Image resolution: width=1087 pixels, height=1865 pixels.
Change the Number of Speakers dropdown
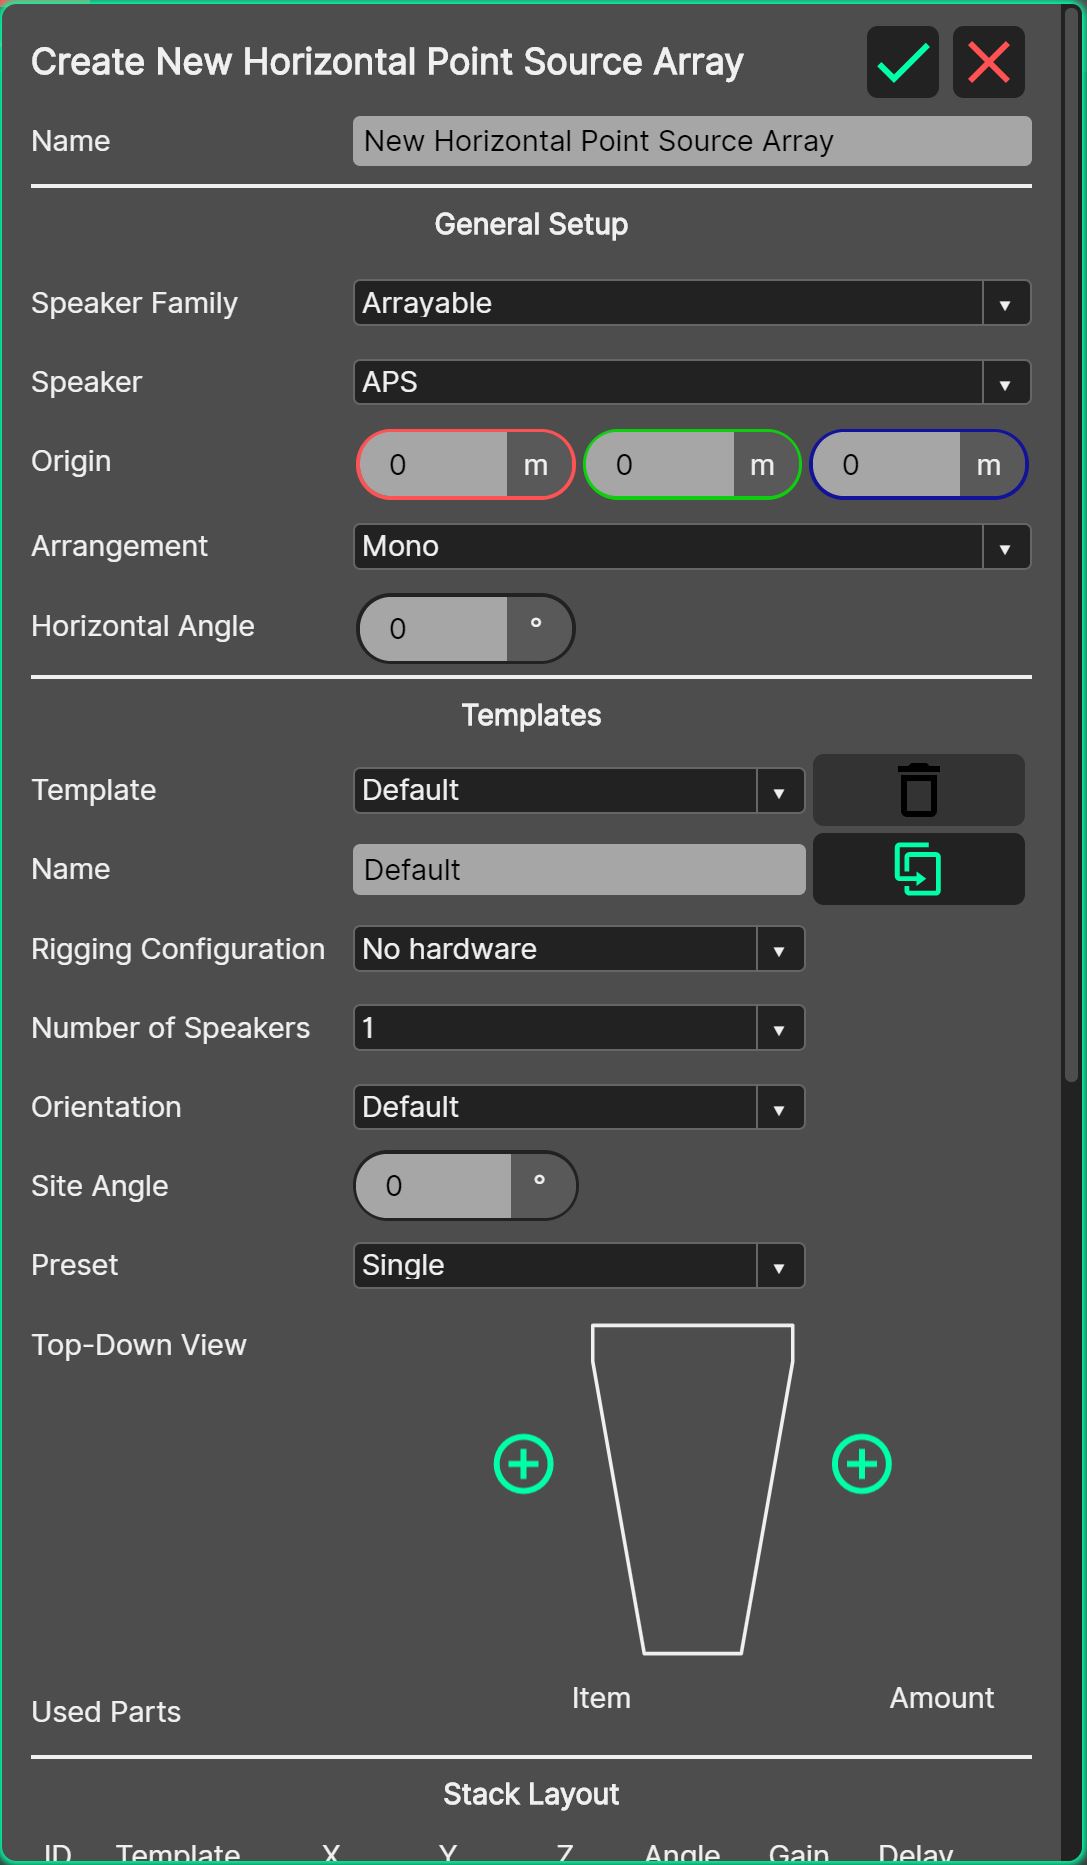[x=578, y=1028]
